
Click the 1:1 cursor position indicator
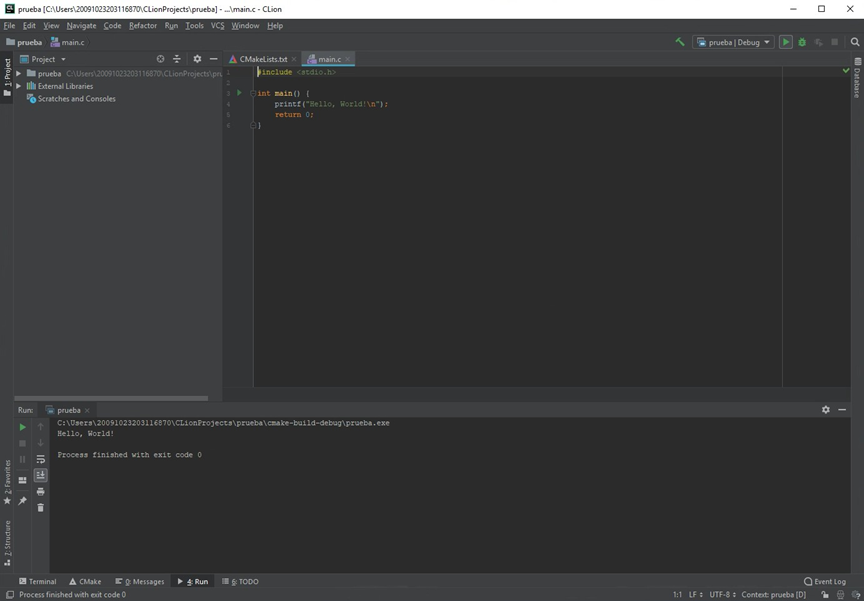click(x=678, y=594)
